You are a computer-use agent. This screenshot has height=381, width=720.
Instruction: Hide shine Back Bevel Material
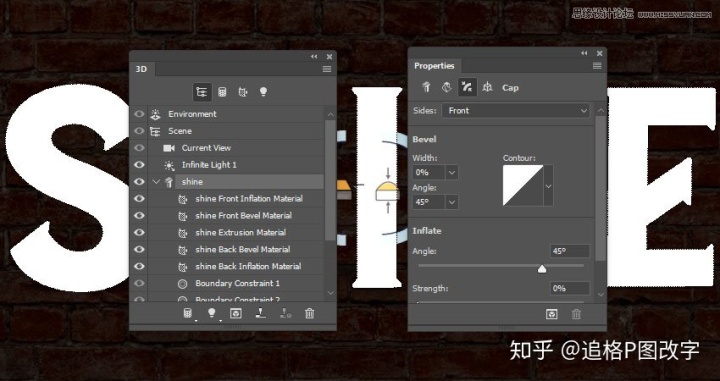click(139, 249)
